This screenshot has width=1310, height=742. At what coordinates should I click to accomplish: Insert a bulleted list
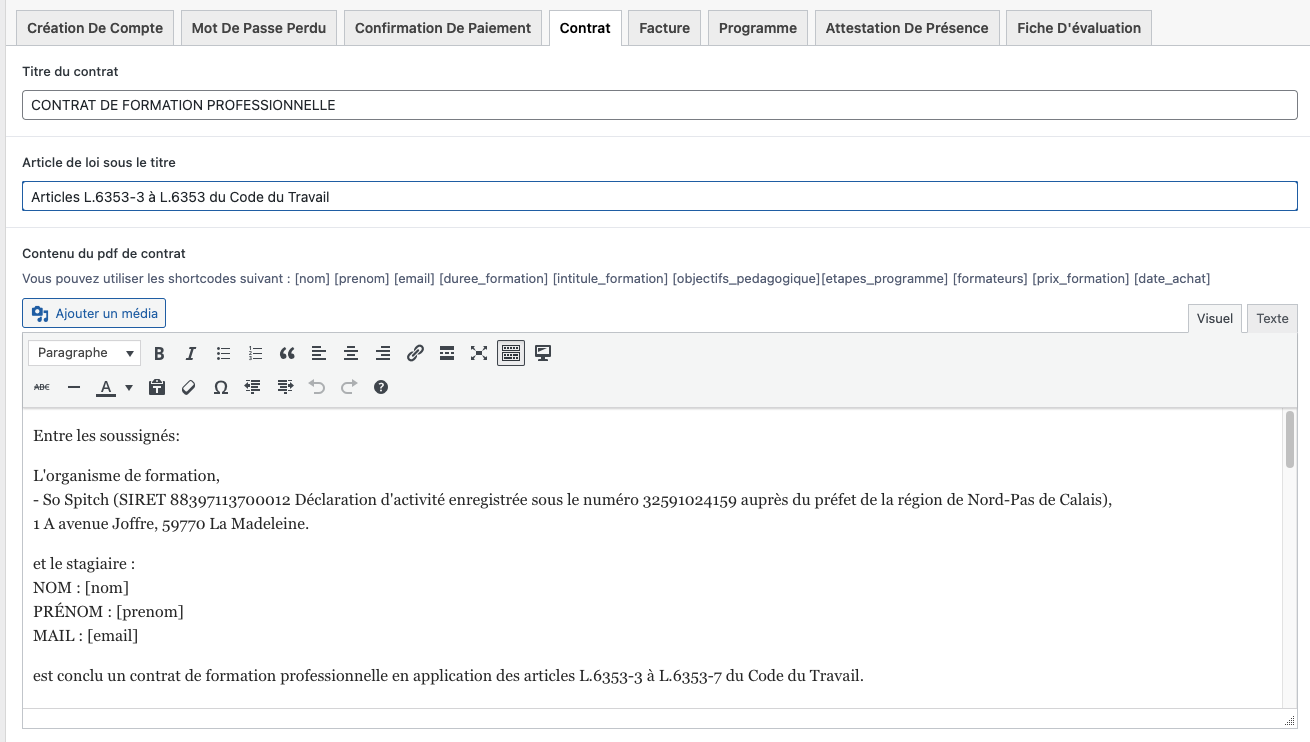pos(223,353)
